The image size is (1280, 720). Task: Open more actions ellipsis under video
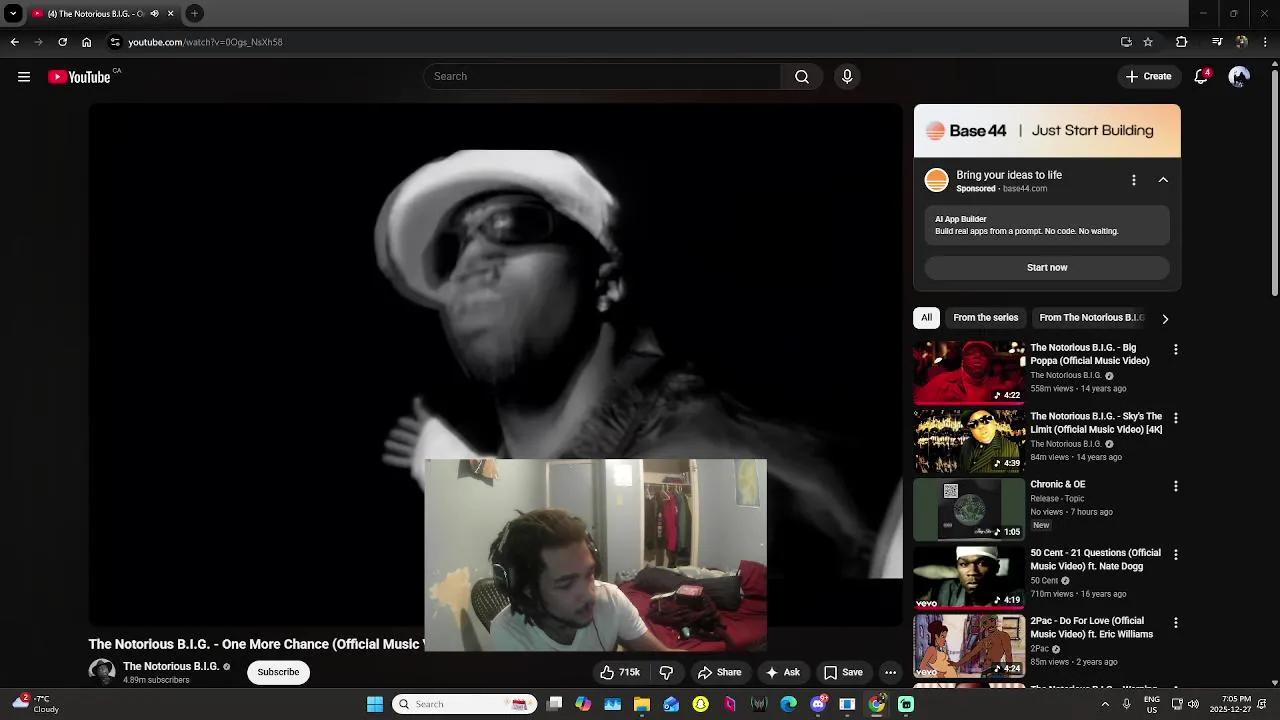point(890,672)
